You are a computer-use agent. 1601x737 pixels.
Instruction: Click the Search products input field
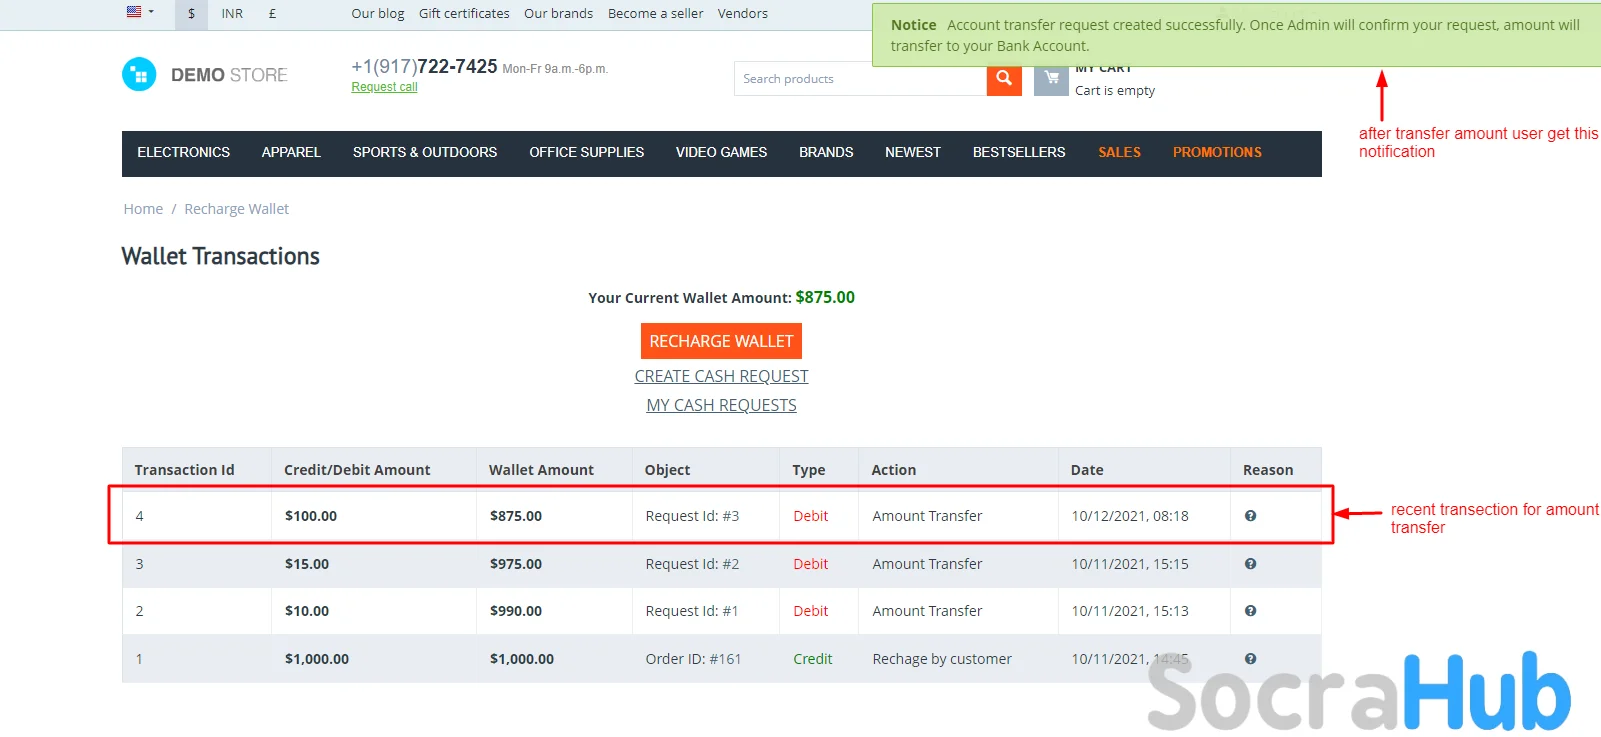(860, 79)
